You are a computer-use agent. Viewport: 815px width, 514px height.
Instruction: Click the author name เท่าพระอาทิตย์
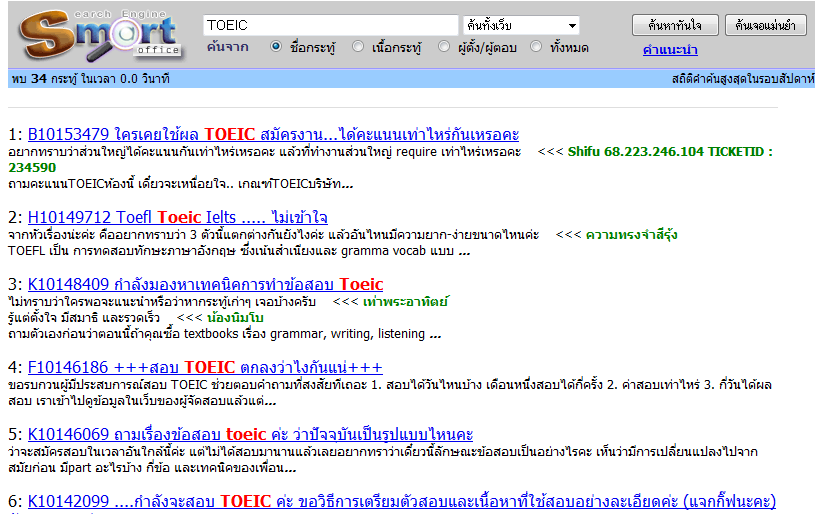click(x=405, y=301)
